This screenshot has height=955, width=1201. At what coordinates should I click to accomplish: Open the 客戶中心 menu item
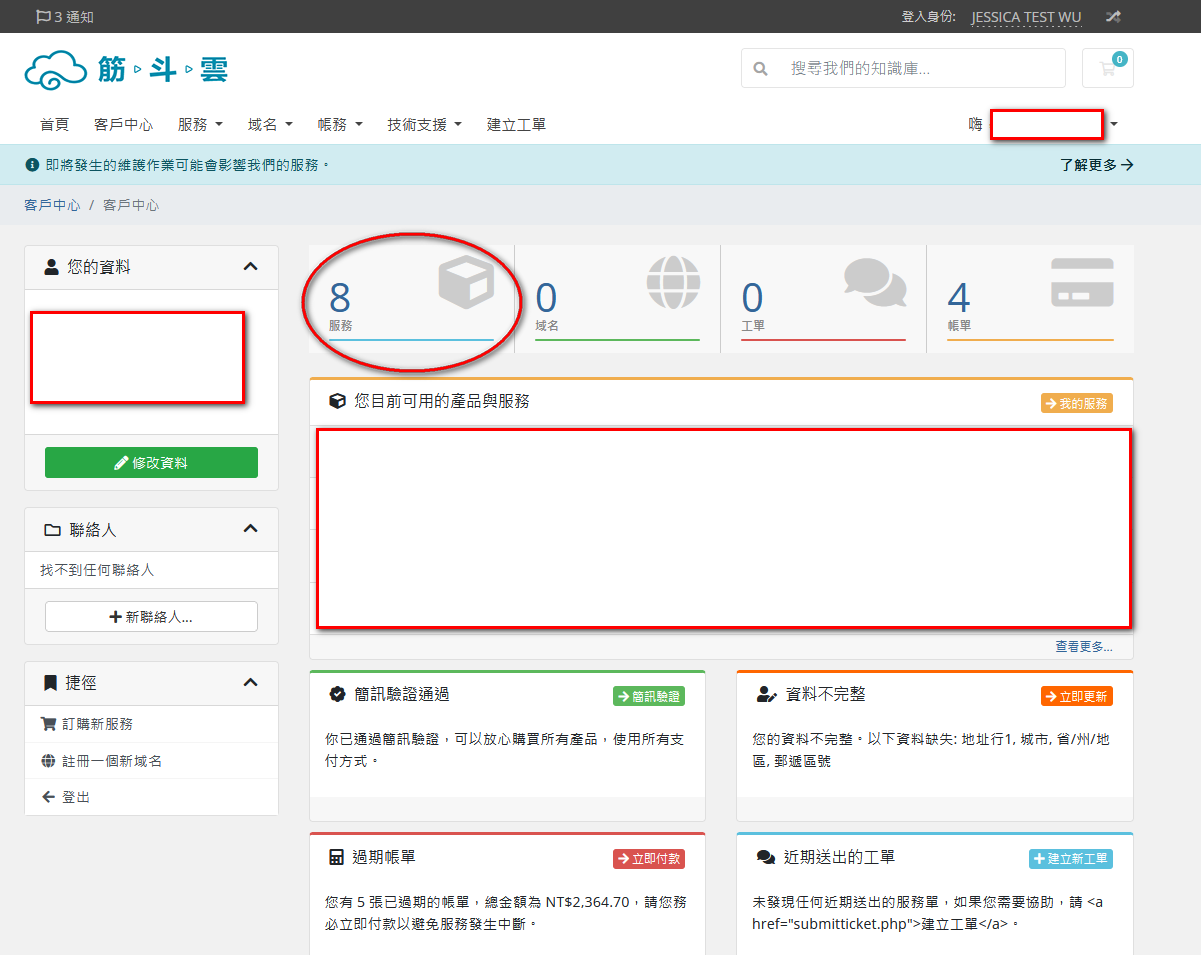click(x=123, y=125)
